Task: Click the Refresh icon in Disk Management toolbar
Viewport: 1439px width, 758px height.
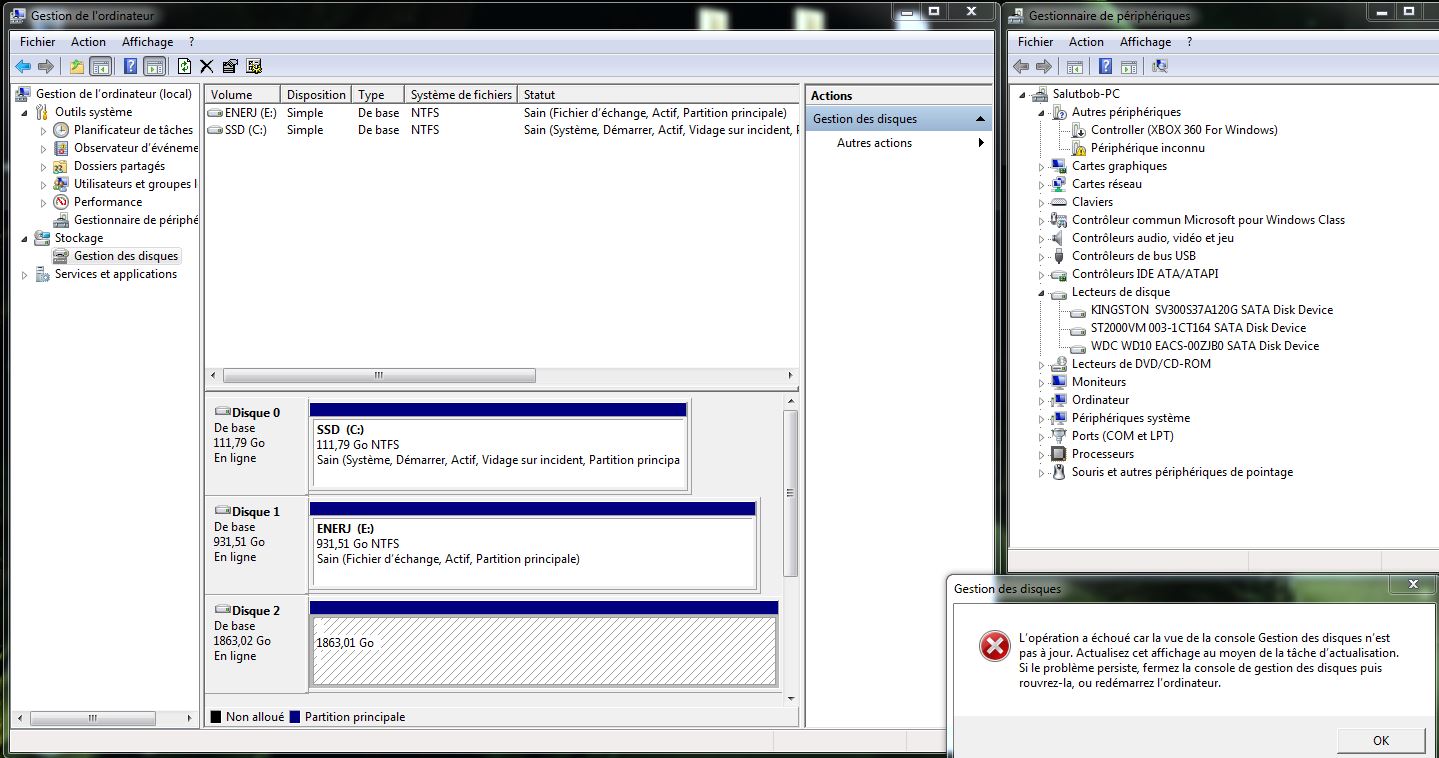Action: [183, 66]
